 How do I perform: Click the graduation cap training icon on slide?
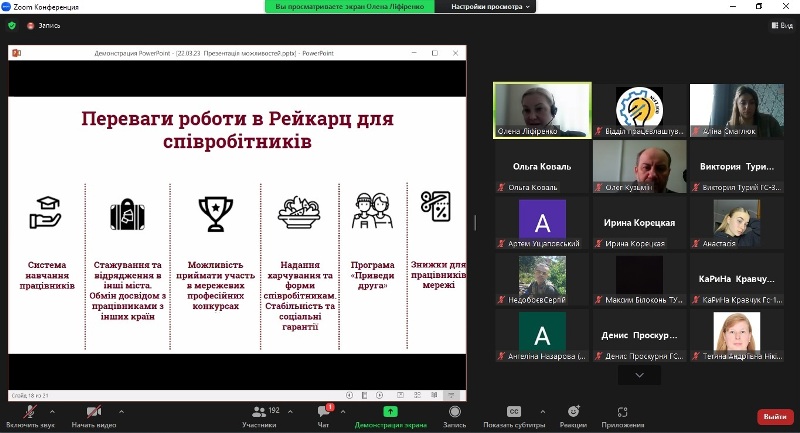45,213
